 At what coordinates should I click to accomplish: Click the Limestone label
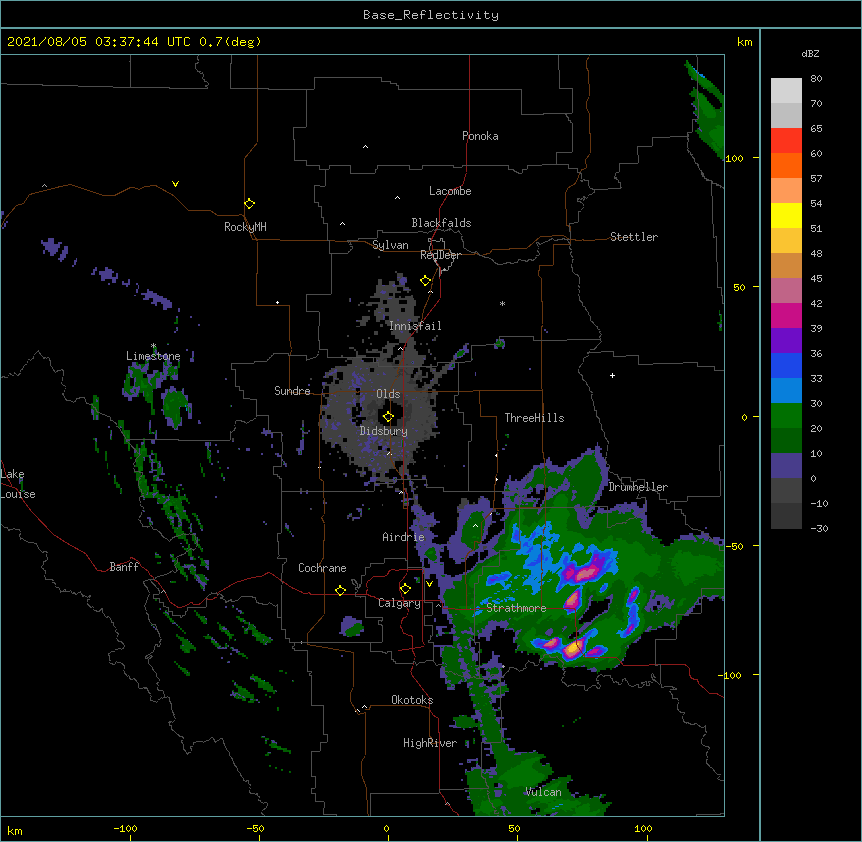pos(153,356)
